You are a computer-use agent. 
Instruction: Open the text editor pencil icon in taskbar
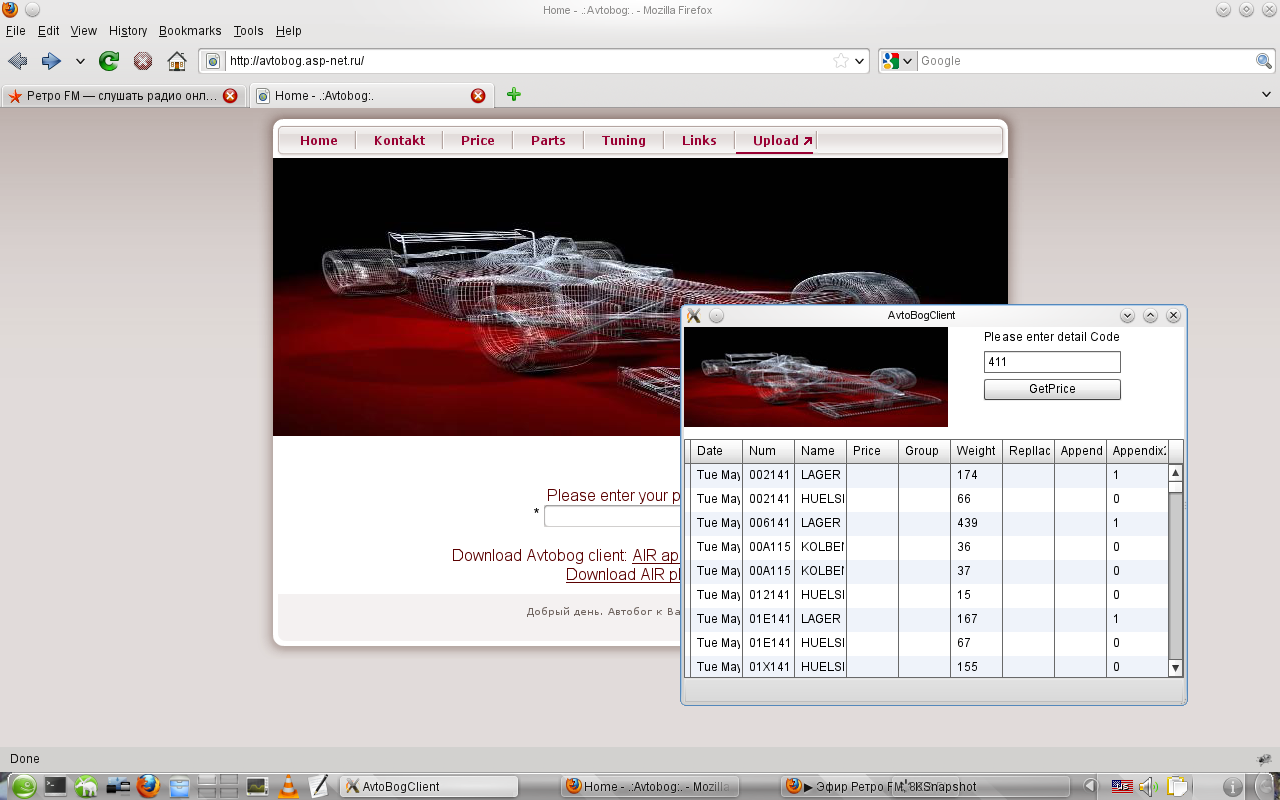click(319, 786)
